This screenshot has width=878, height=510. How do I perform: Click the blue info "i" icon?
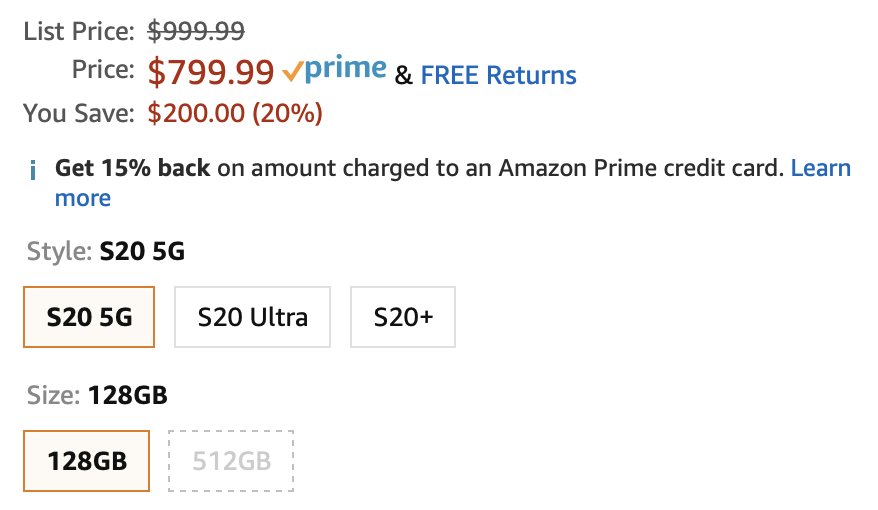click(x=33, y=170)
